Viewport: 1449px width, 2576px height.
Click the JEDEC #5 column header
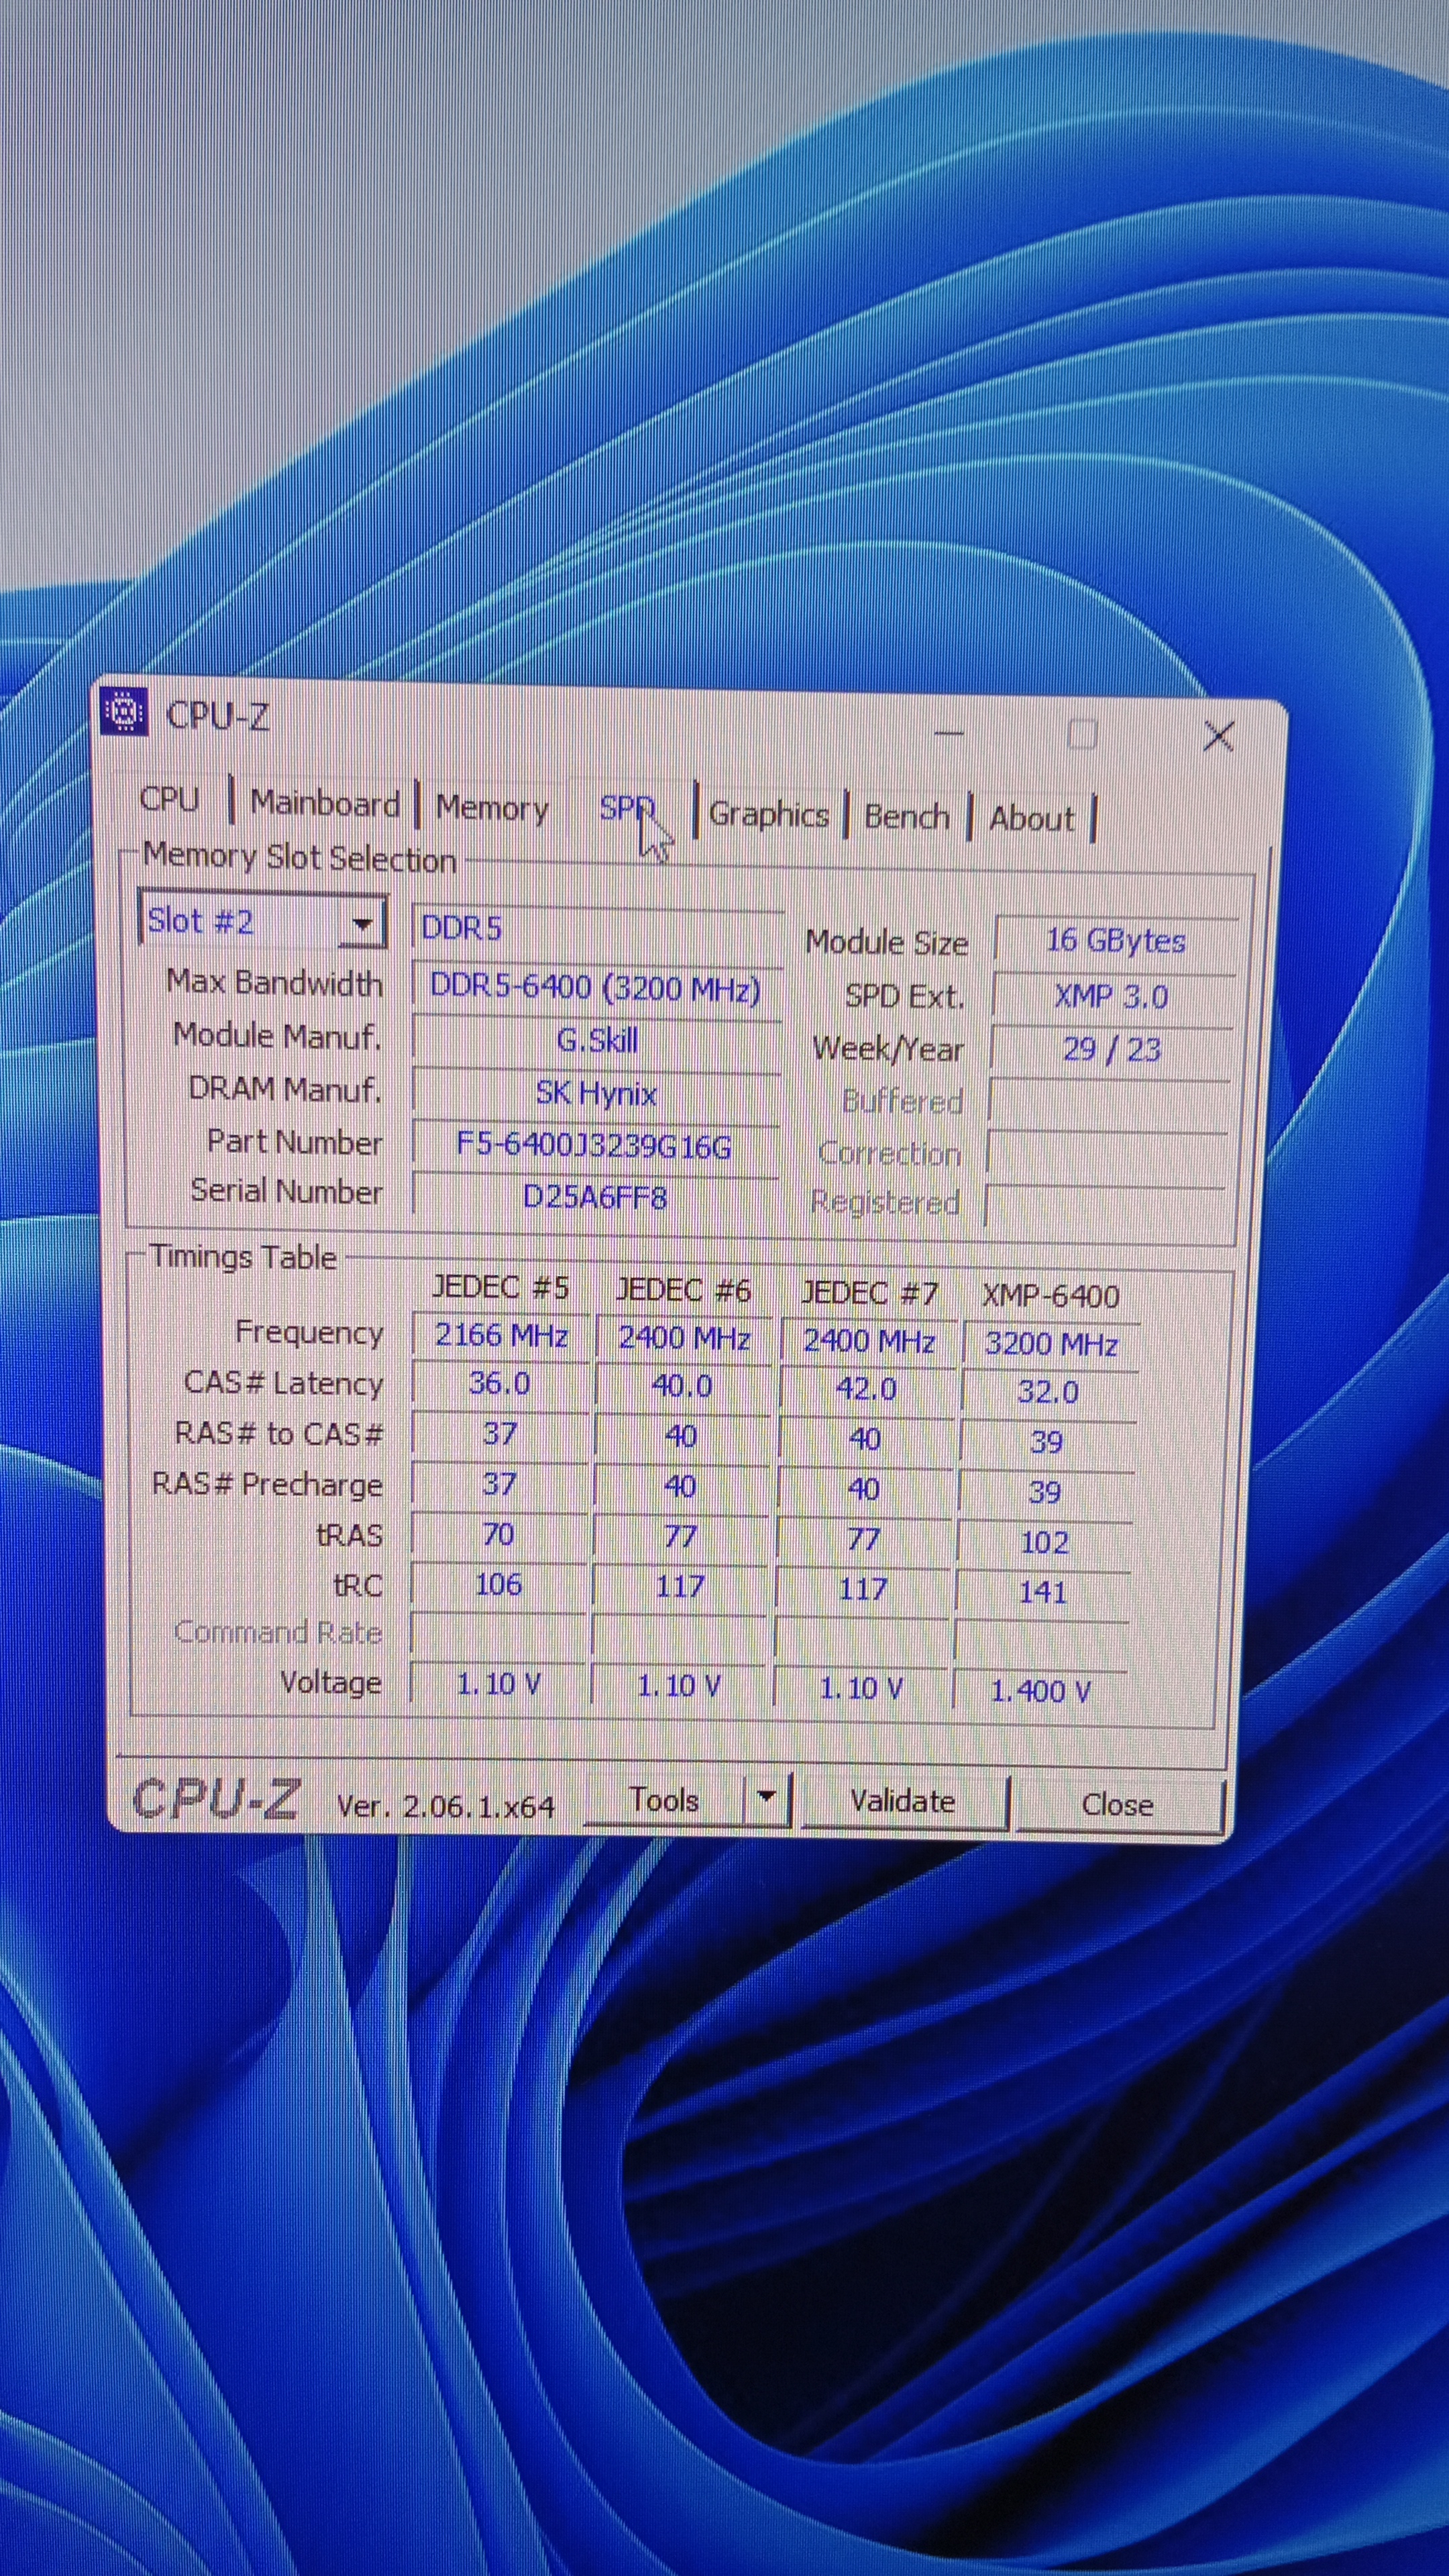pyautogui.click(x=500, y=1287)
